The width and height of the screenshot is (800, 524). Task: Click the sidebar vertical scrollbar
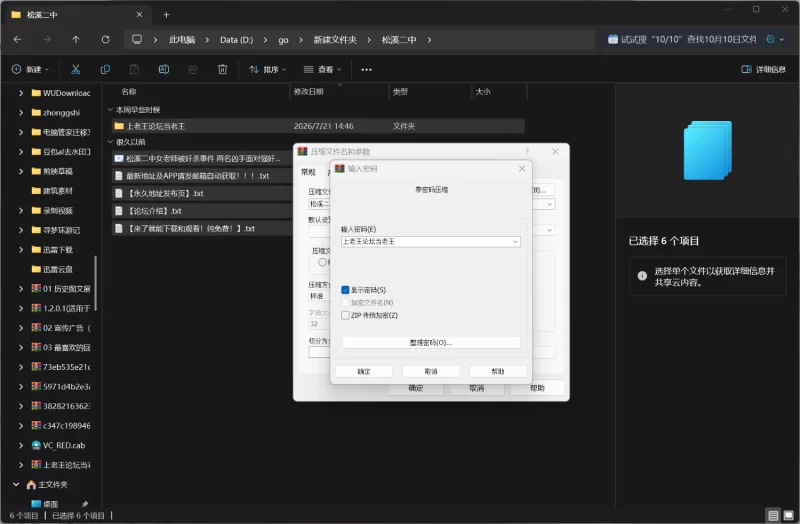click(95, 283)
